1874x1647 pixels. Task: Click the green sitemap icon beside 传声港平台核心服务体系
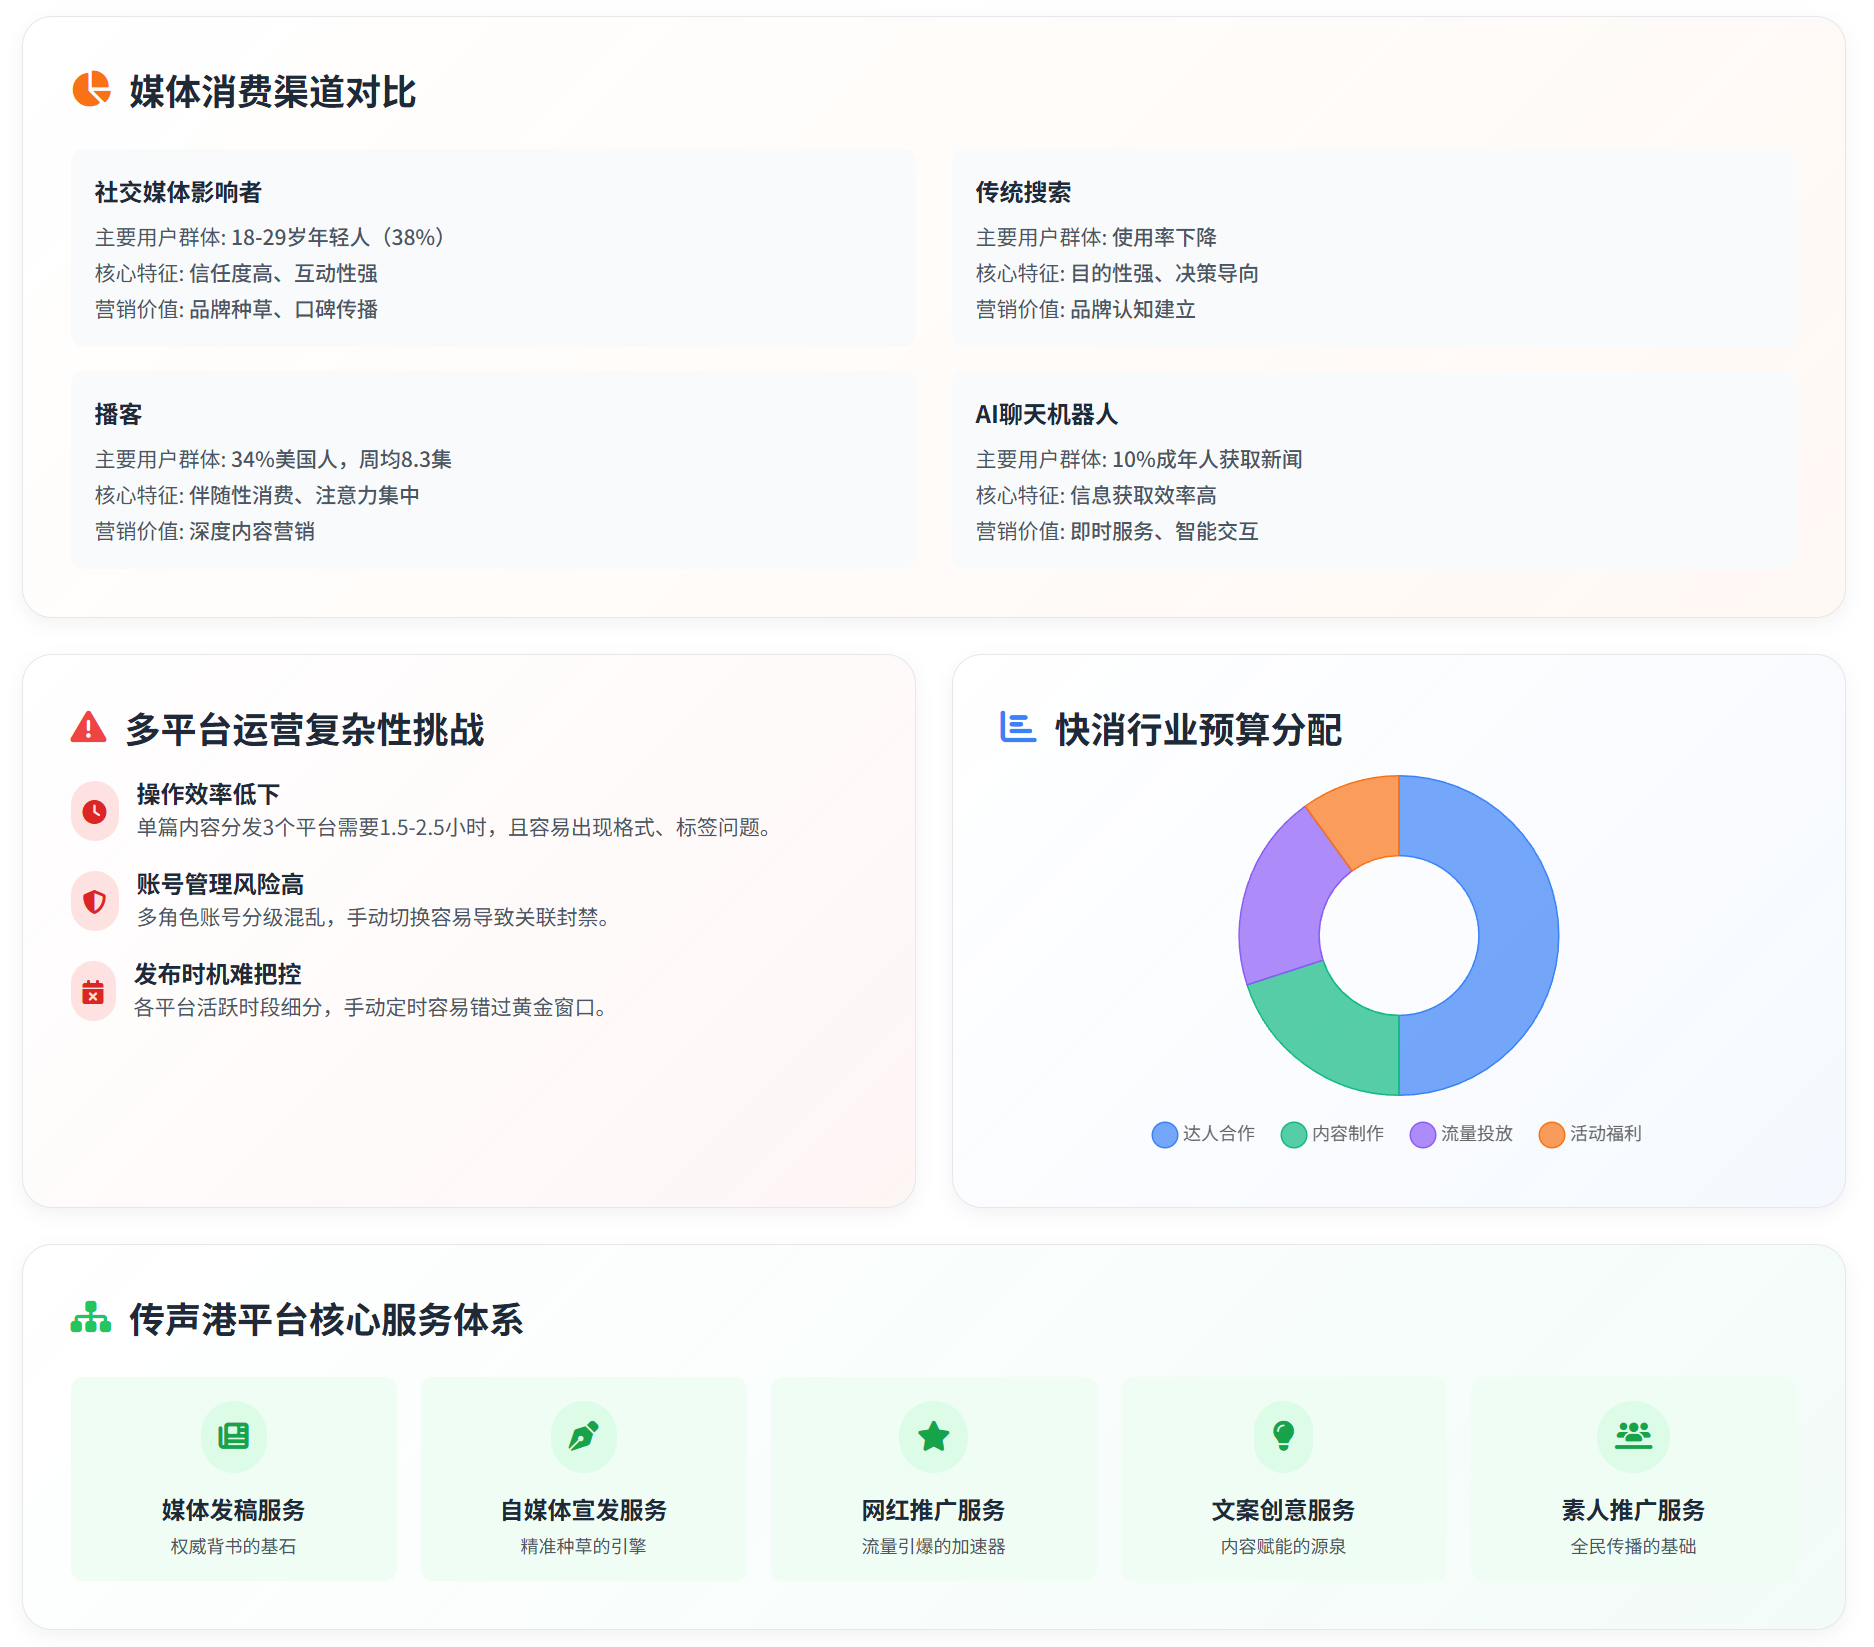tap(91, 1318)
